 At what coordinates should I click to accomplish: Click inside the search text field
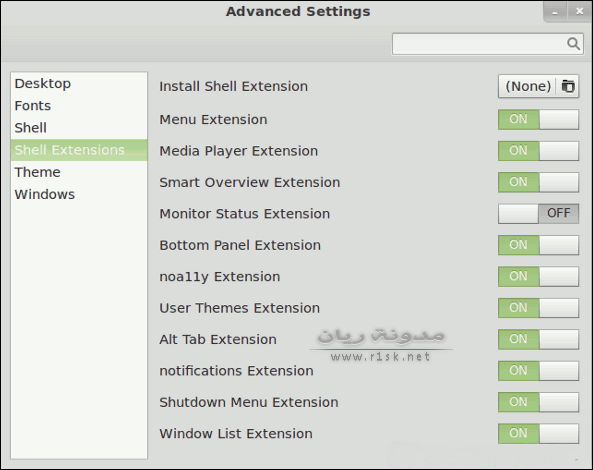pyautogui.click(x=479, y=44)
